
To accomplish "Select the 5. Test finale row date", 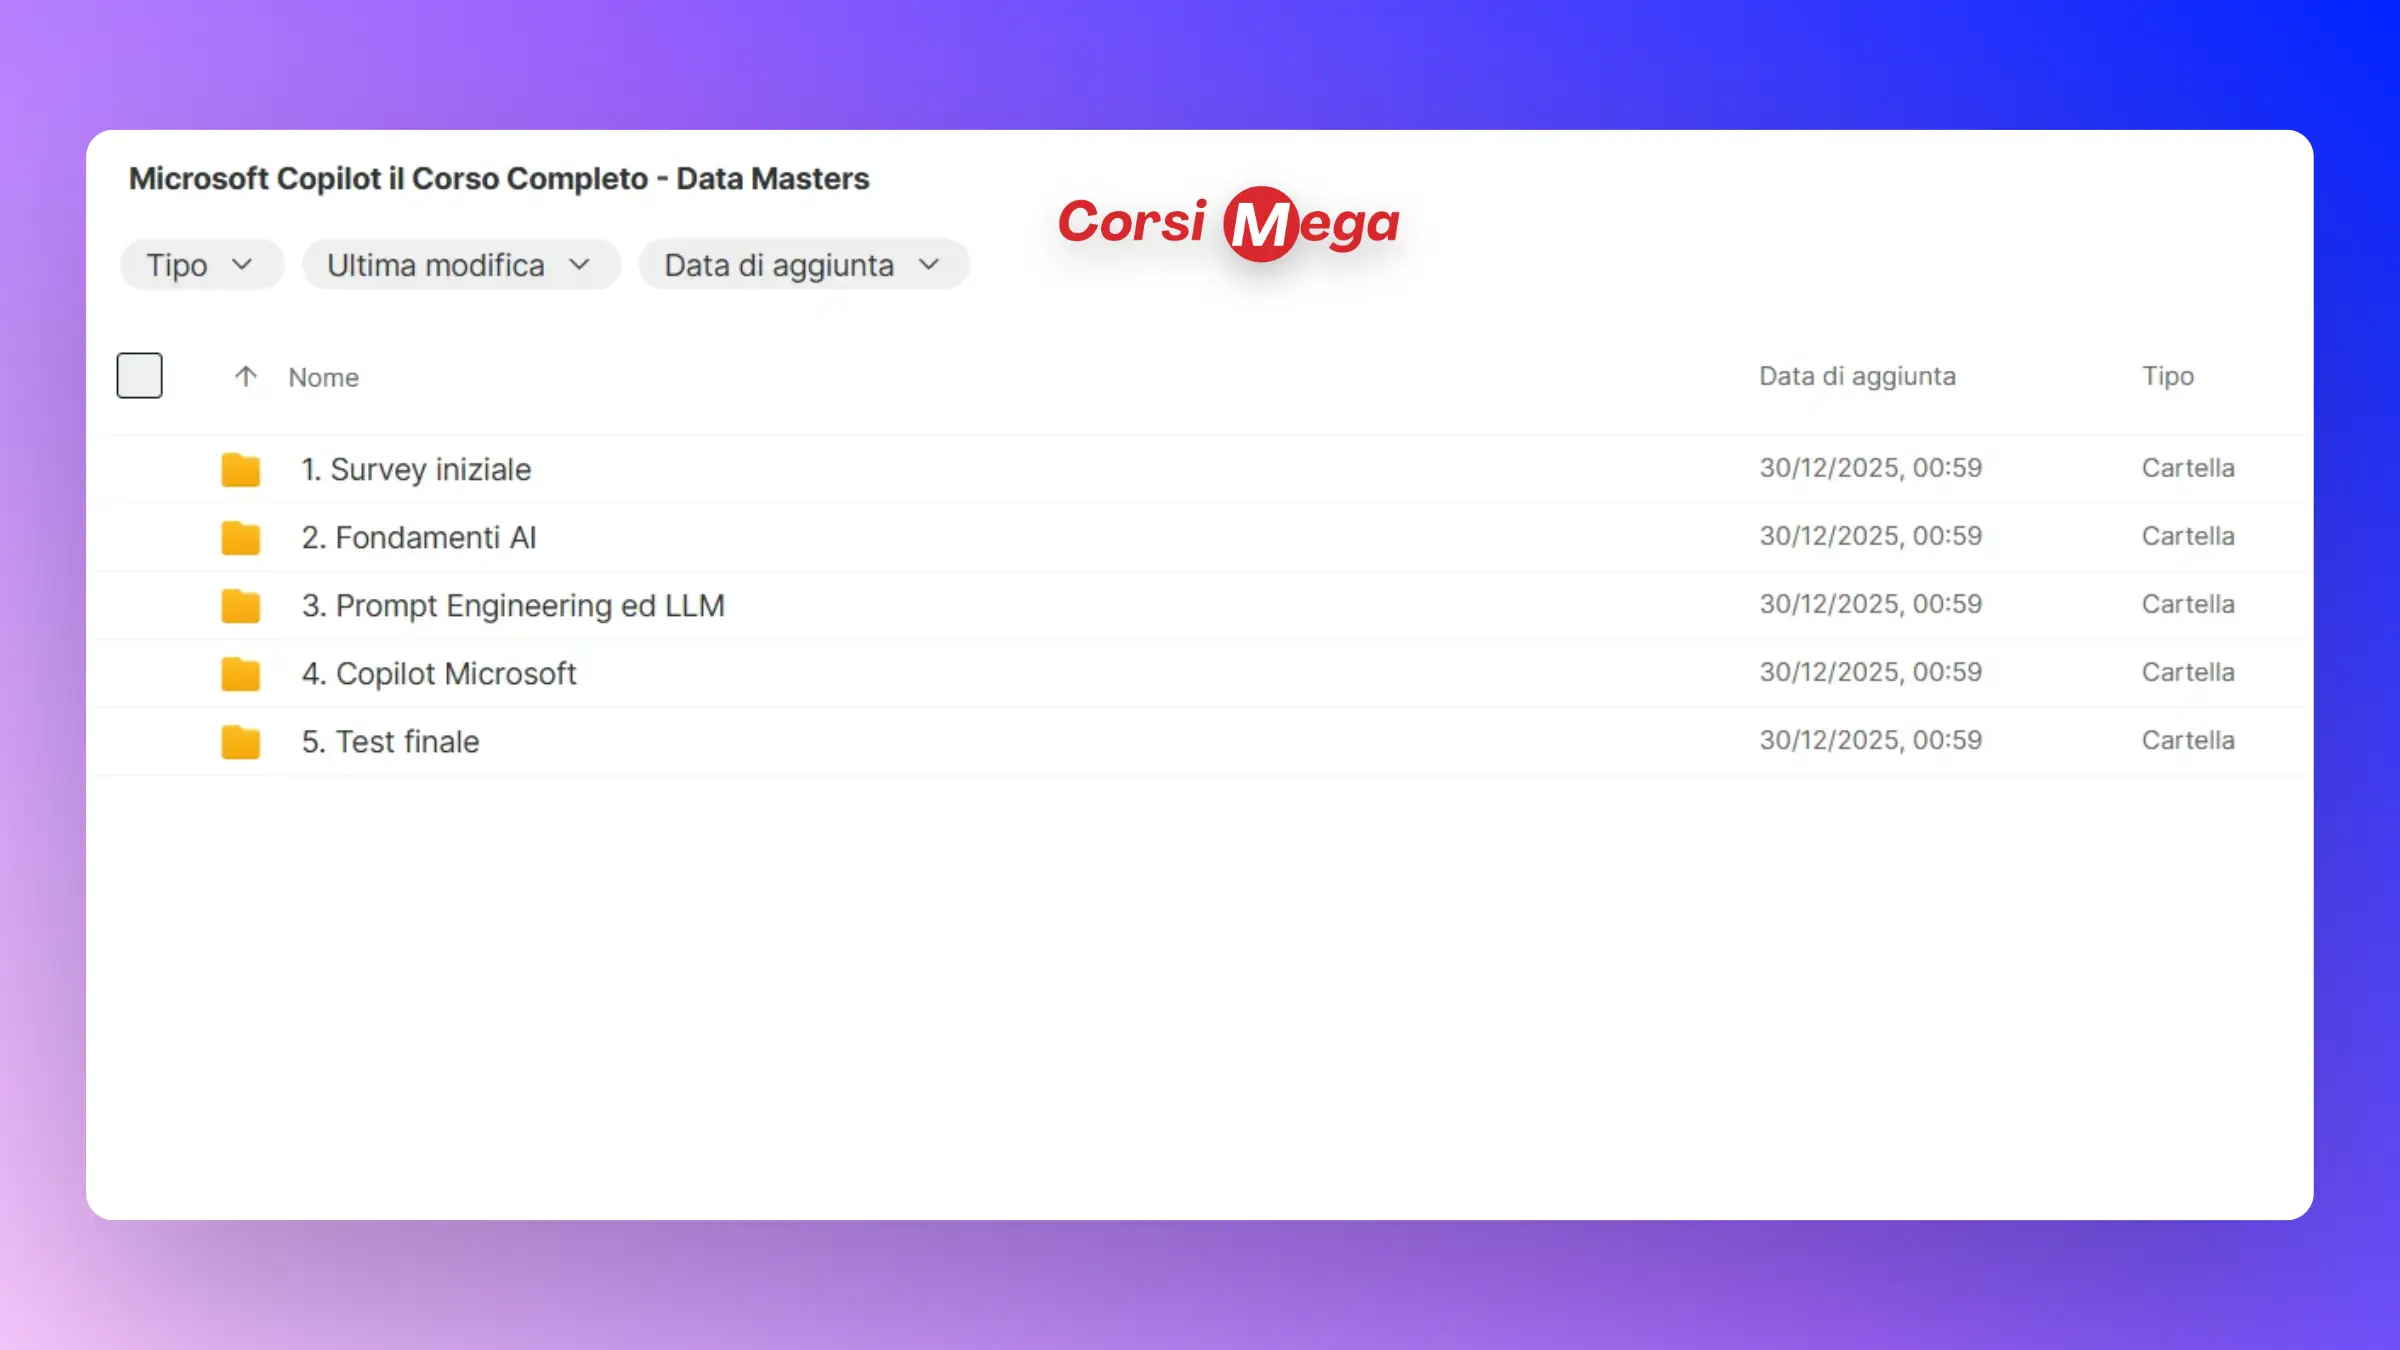I will (1870, 740).
